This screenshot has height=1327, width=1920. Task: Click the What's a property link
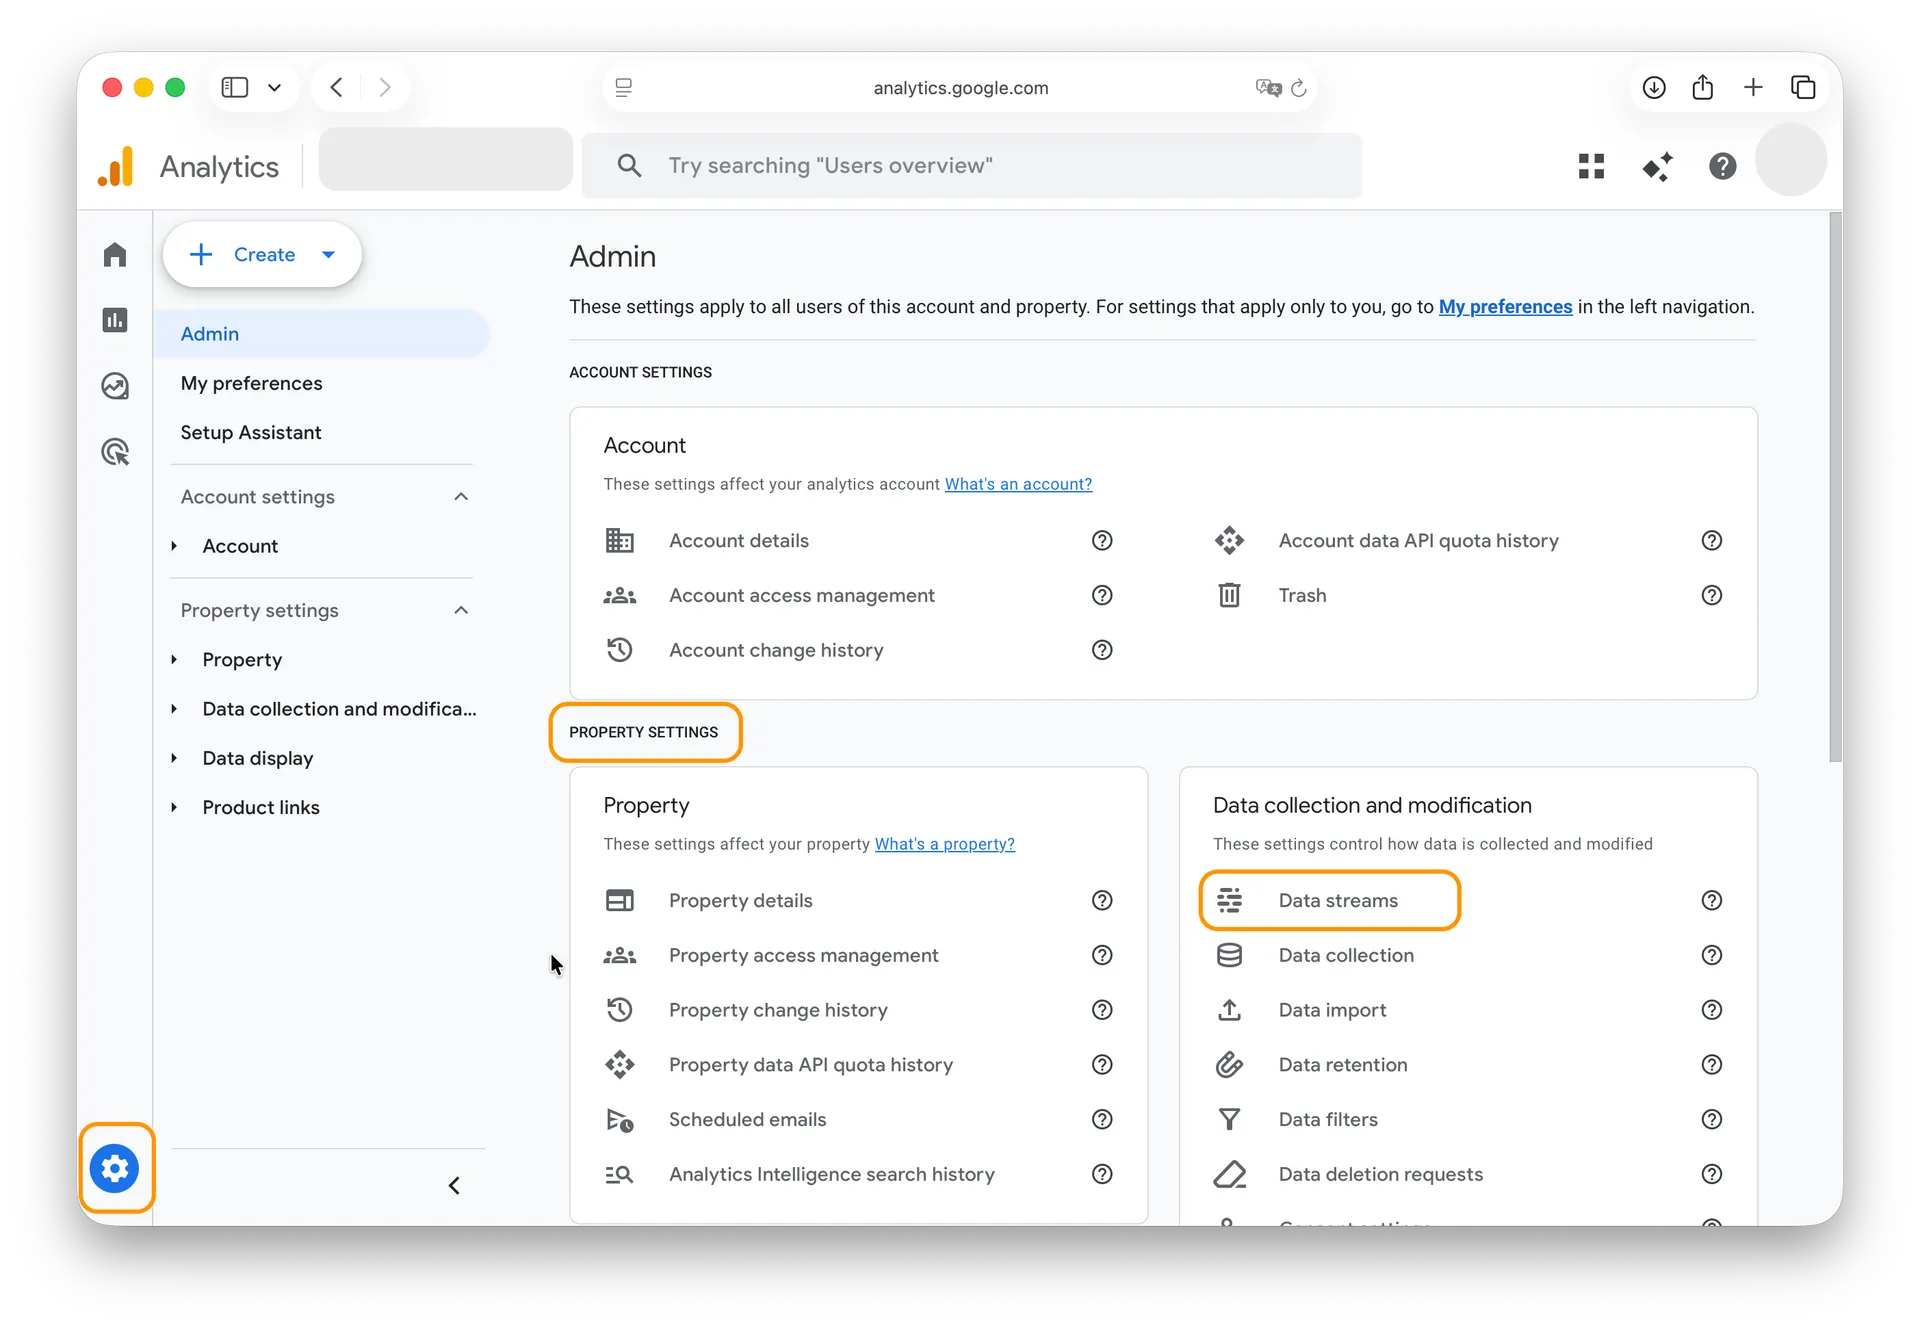(x=944, y=844)
